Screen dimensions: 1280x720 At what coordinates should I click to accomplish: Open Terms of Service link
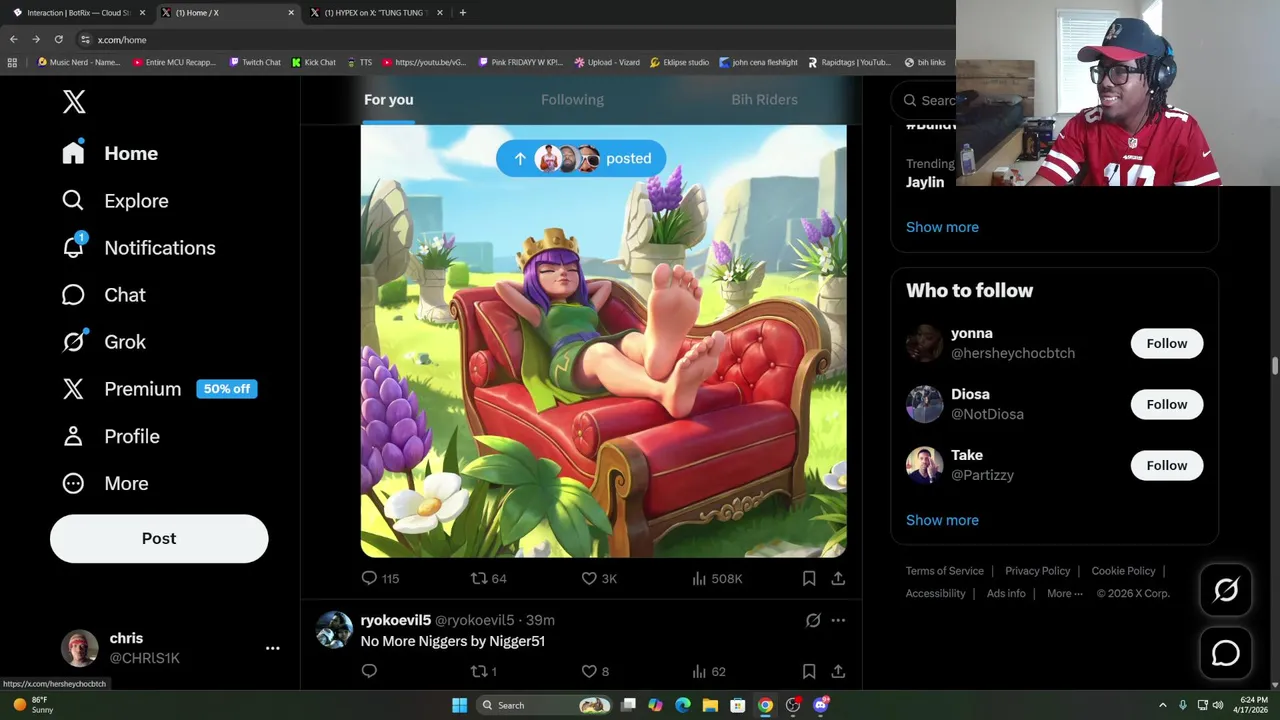(945, 571)
